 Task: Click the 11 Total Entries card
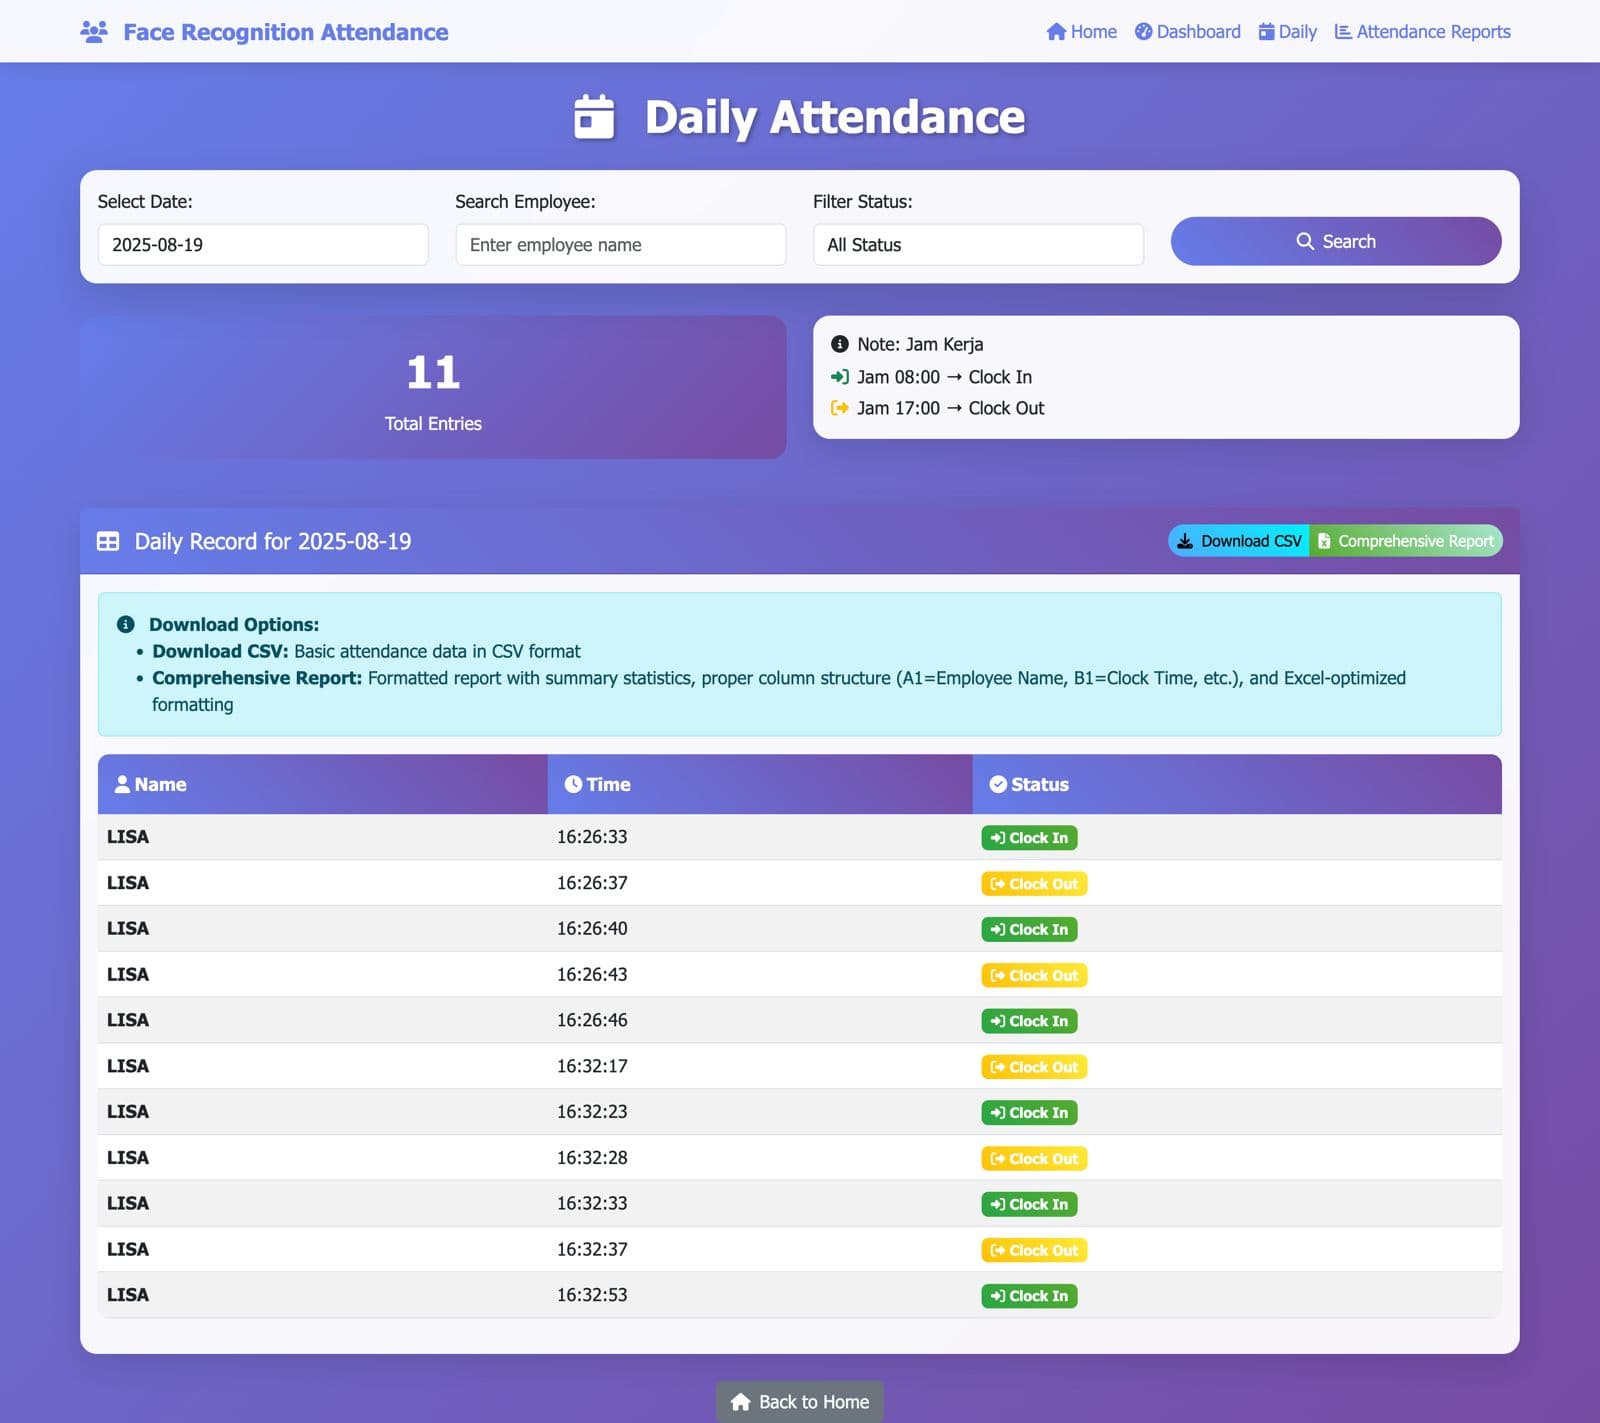click(x=433, y=388)
